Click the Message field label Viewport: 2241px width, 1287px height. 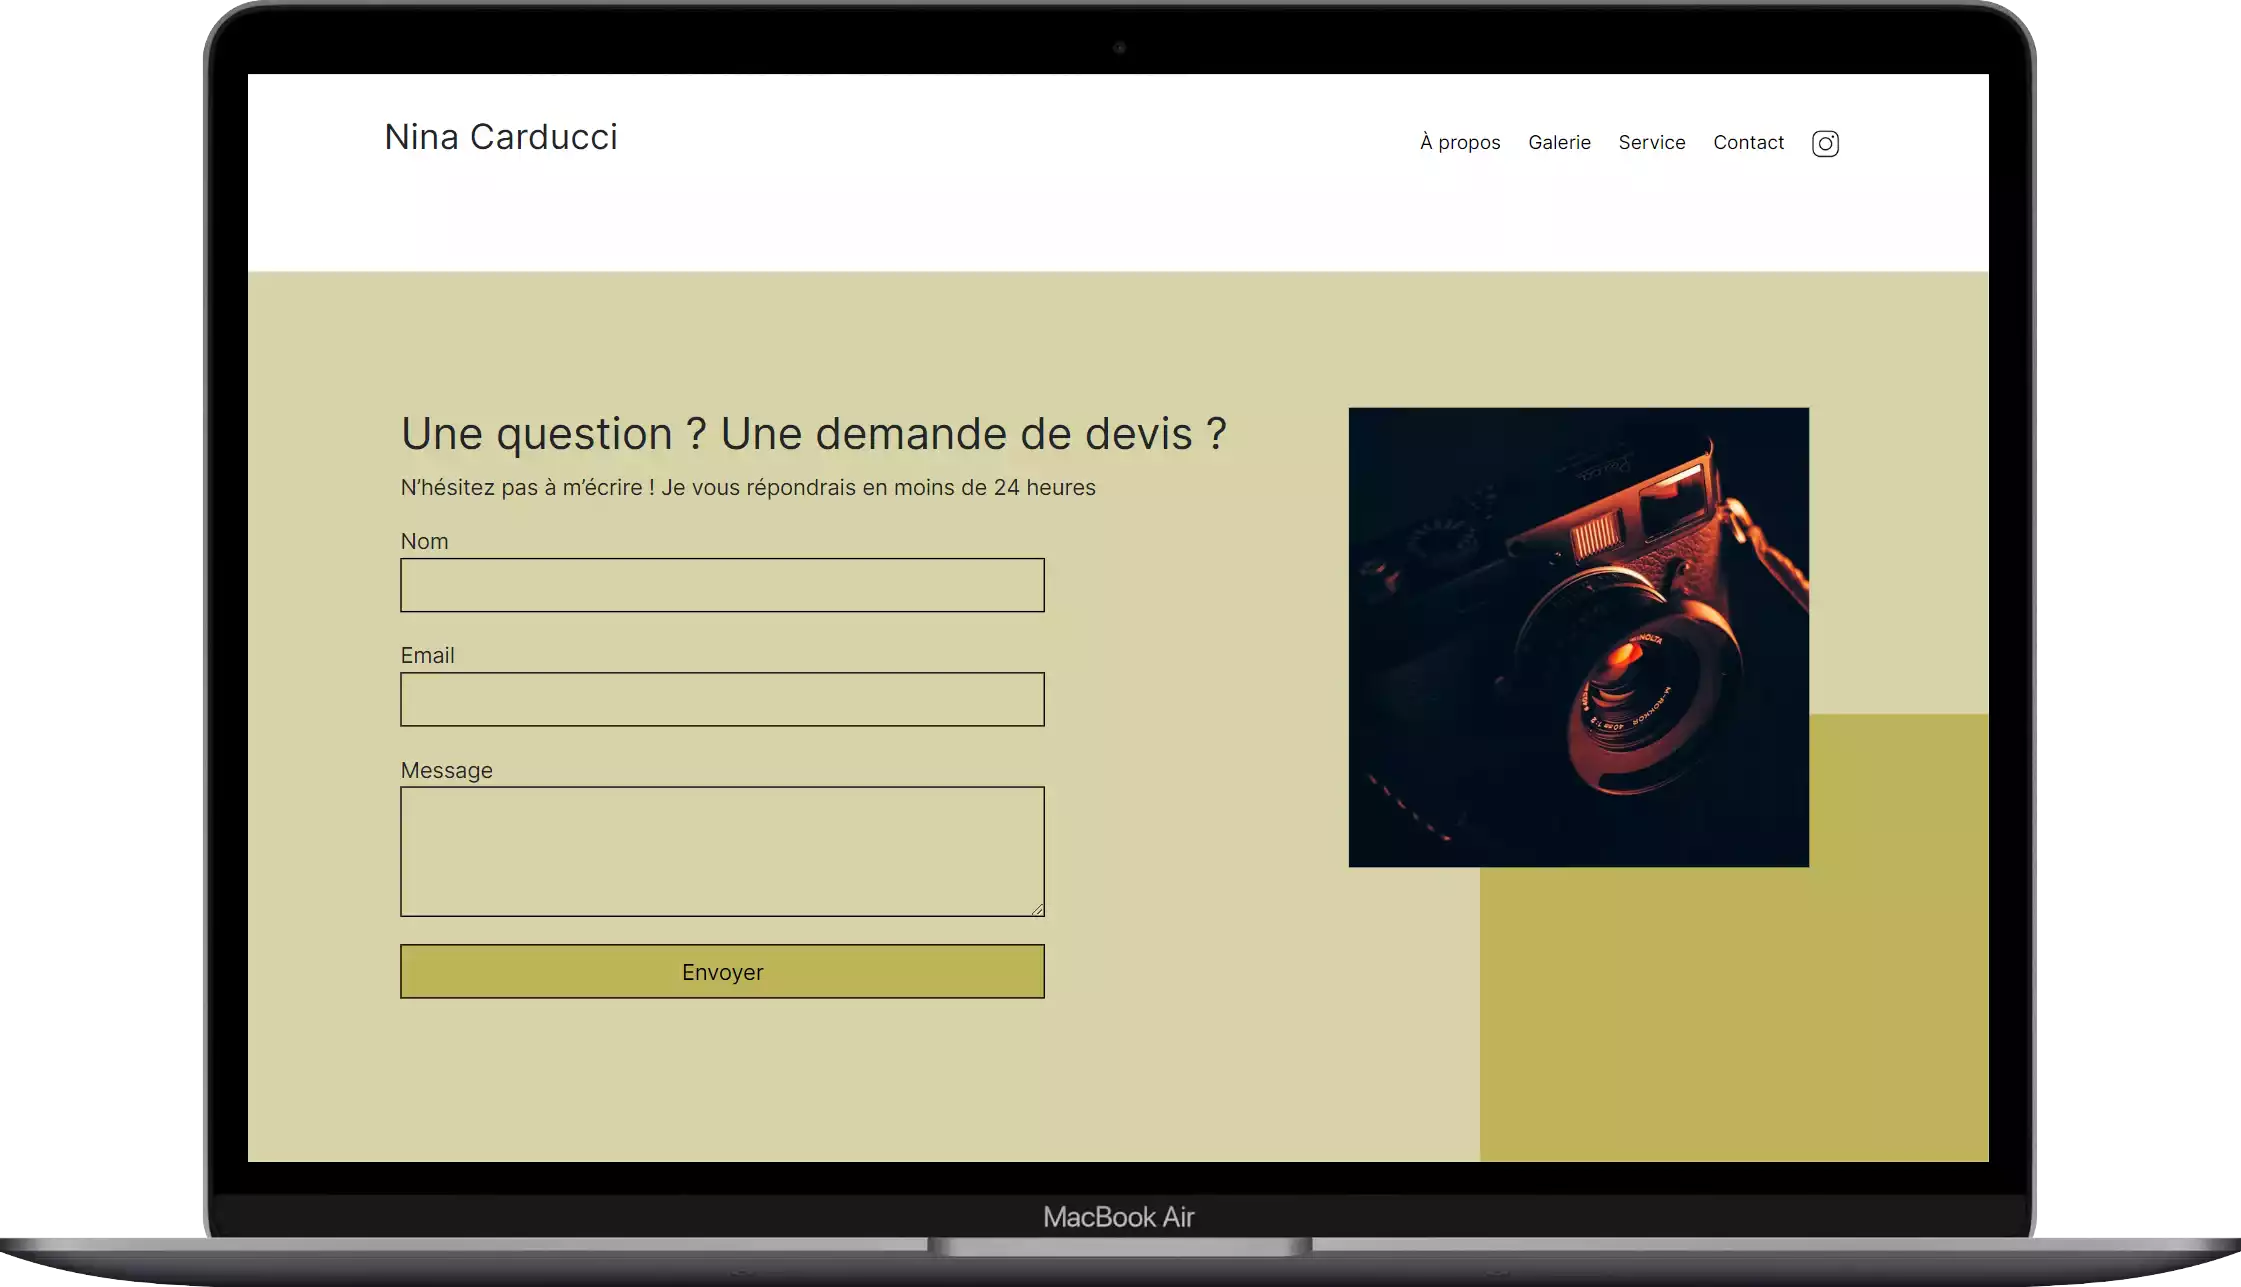point(446,770)
